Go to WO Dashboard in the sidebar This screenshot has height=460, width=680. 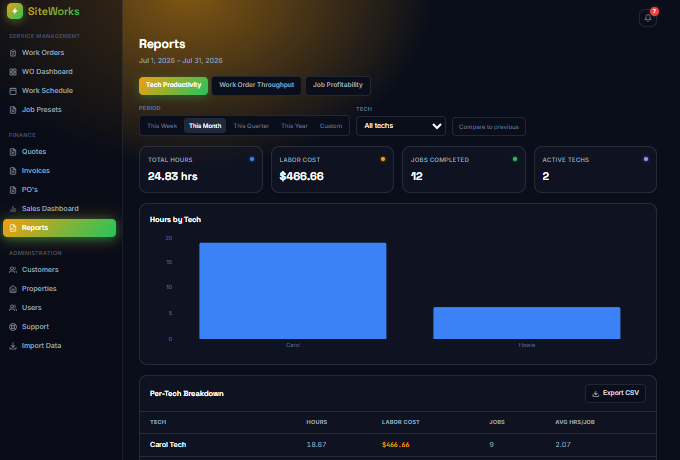[x=59, y=72]
